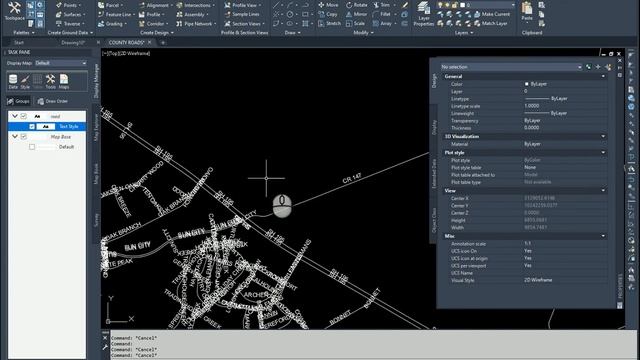Open the Toolspace palette
This screenshot has width=640, height=360.
(14, 11)
